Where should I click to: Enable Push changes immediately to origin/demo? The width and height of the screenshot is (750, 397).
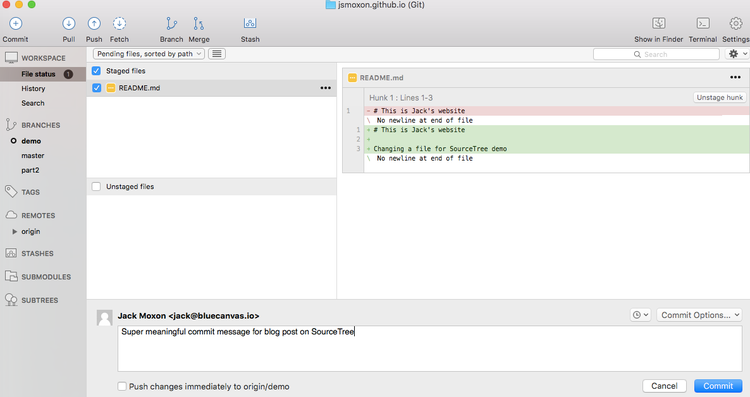point(122,386)
